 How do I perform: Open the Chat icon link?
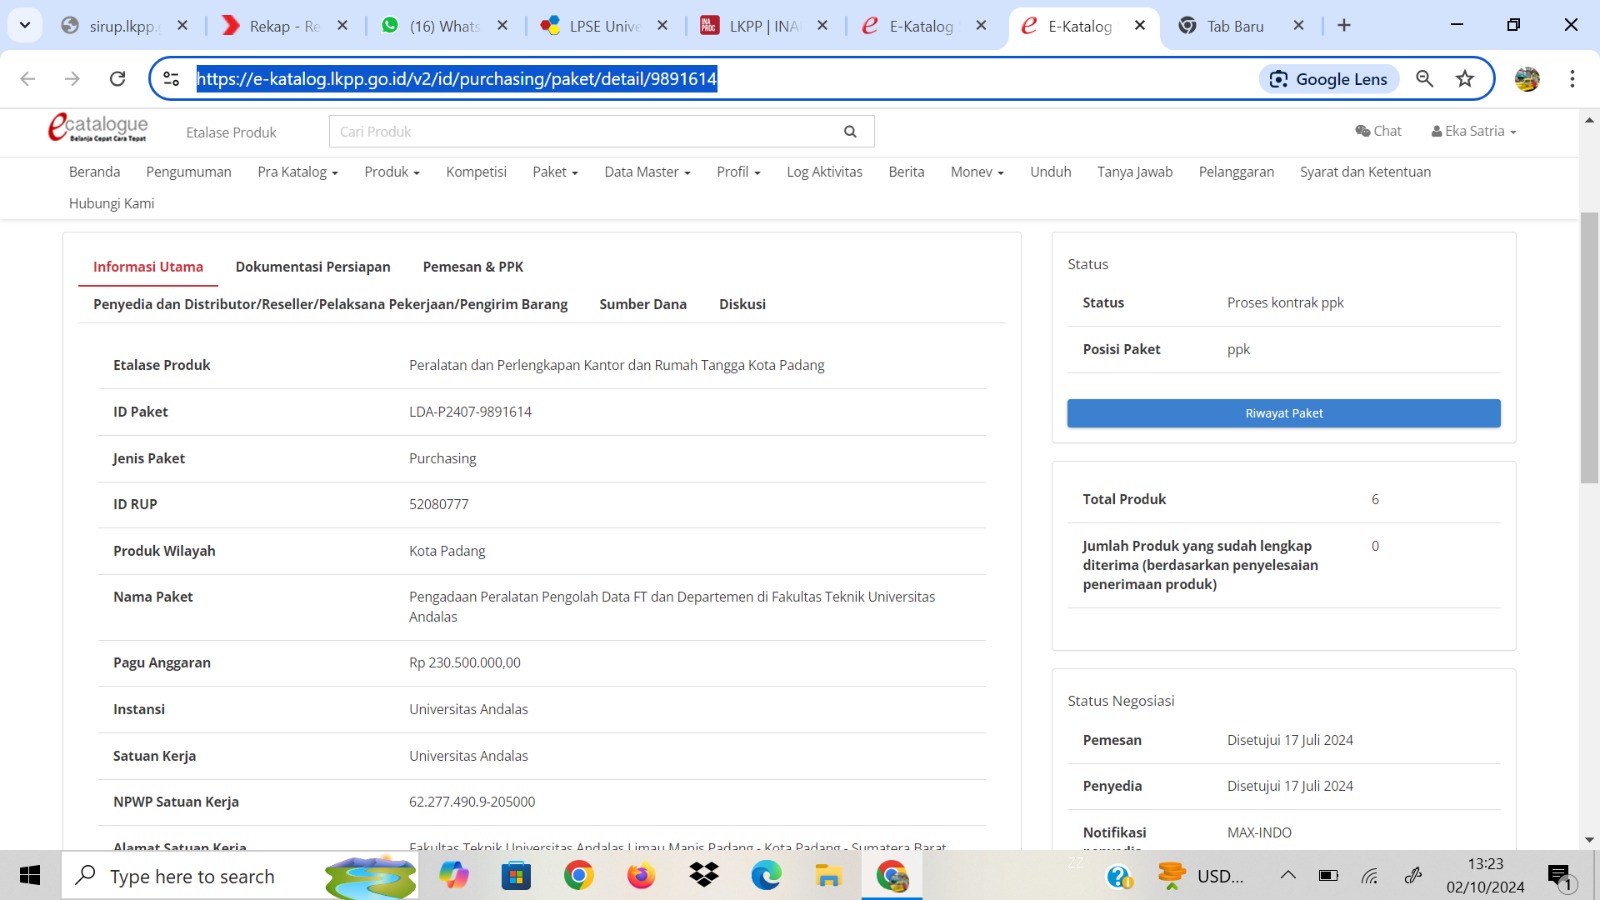pyautogui.click(x=1378, y=131)
